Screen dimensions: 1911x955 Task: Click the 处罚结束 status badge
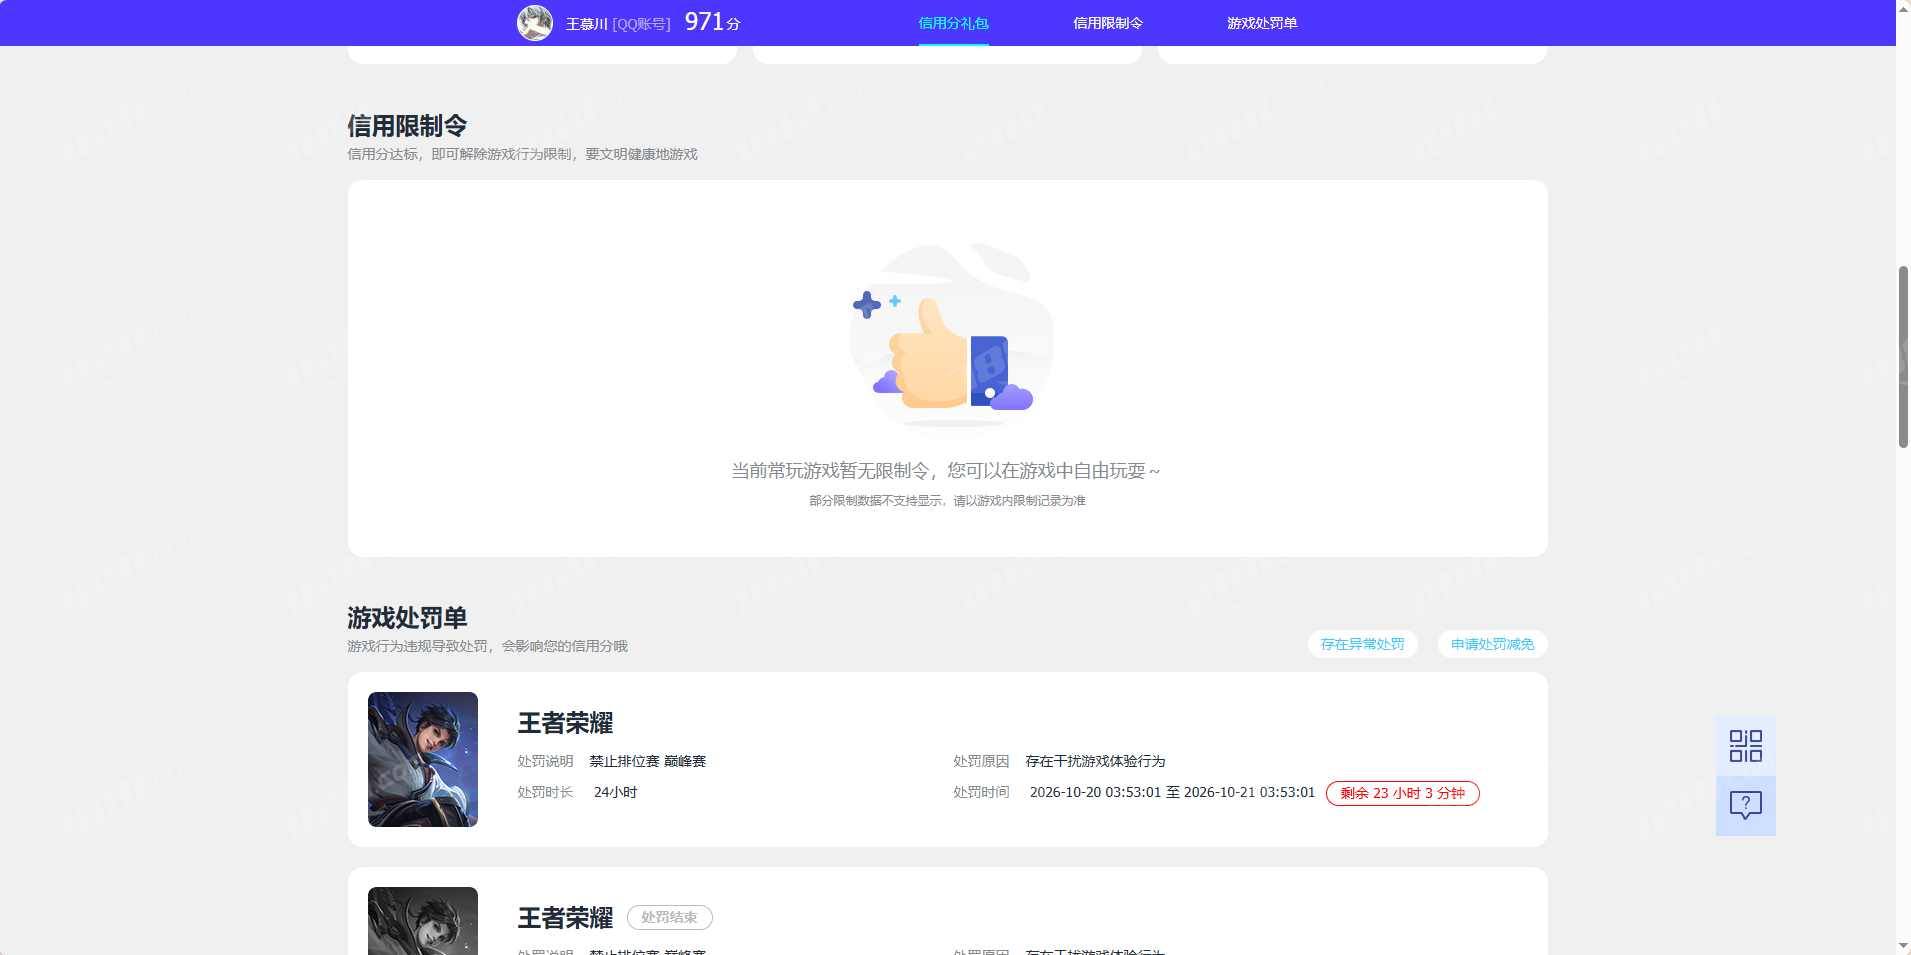pos(669,917)
